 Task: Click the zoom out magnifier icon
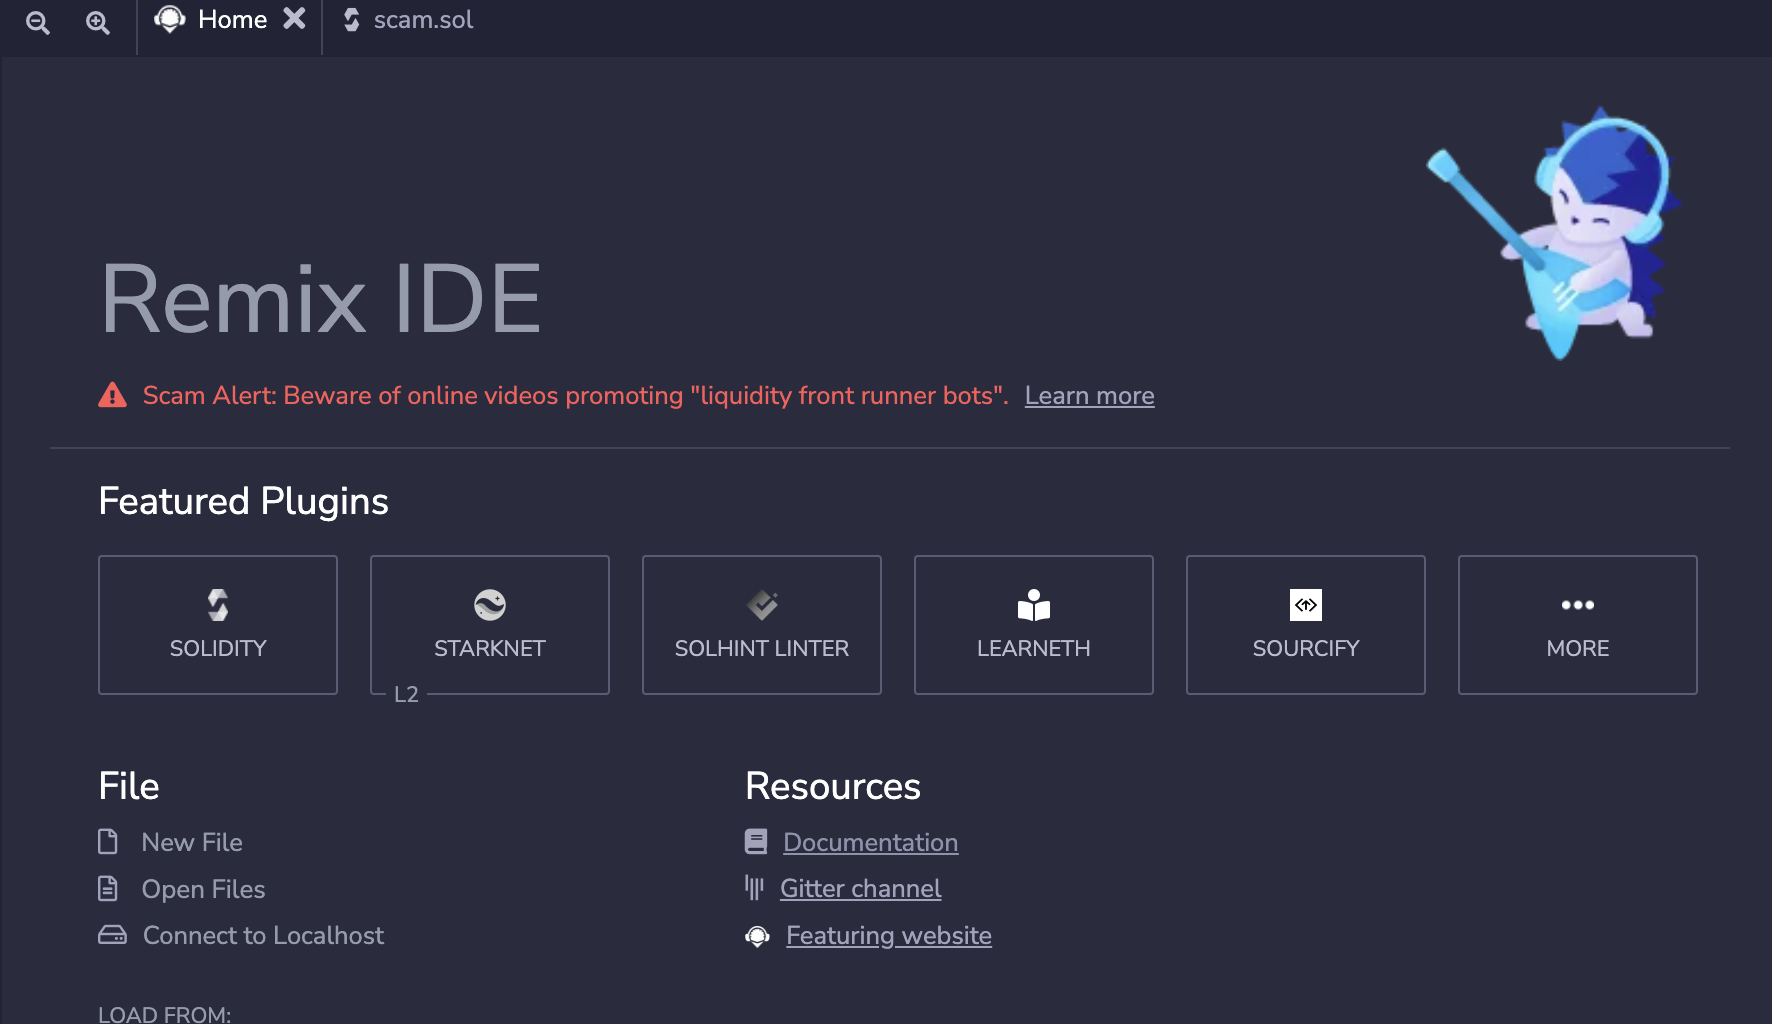pyautogui.click(x=38, y=22)
